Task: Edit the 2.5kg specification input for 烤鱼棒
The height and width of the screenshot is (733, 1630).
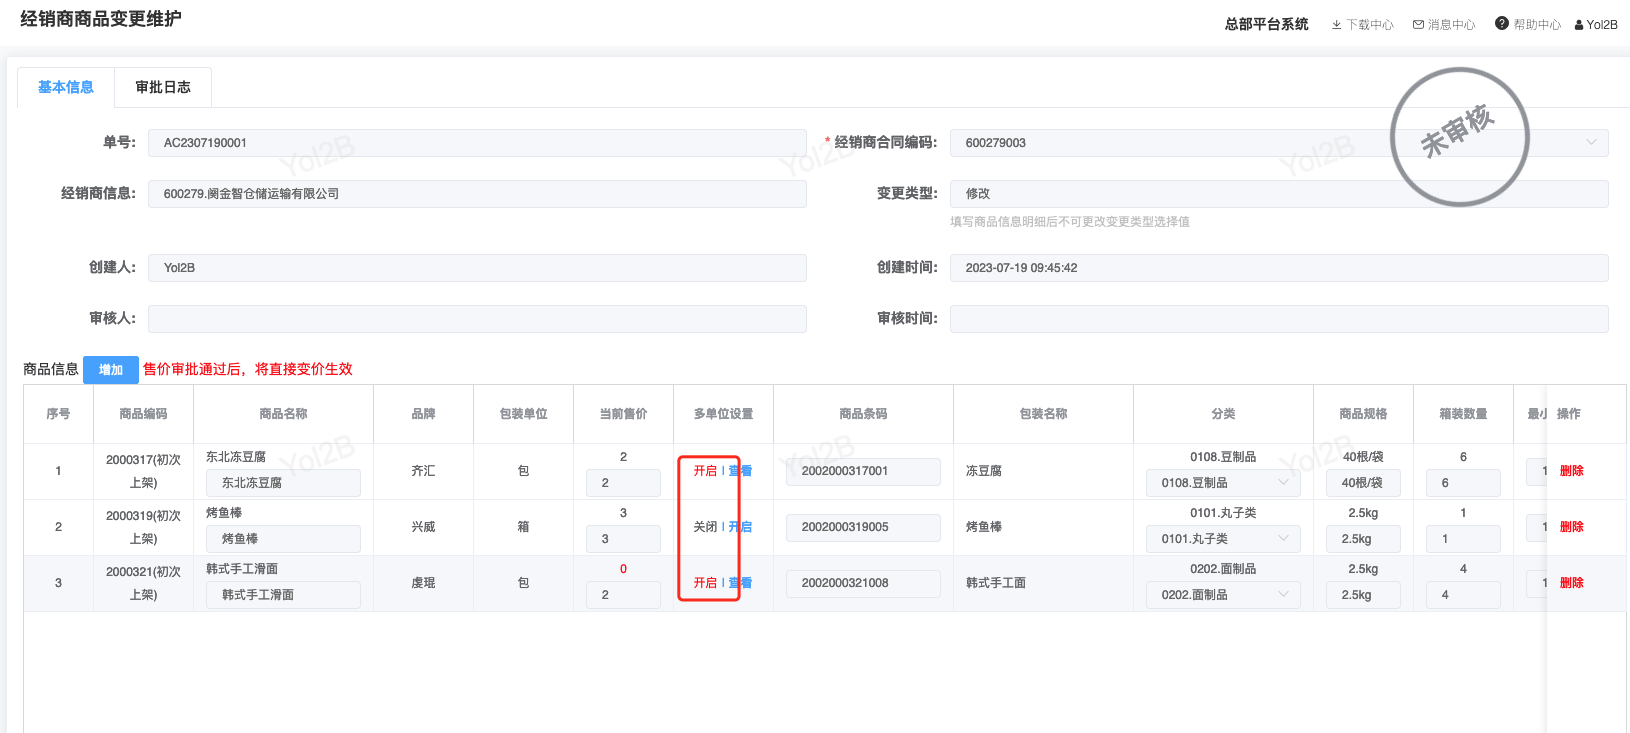Action: pos(1363,539)
